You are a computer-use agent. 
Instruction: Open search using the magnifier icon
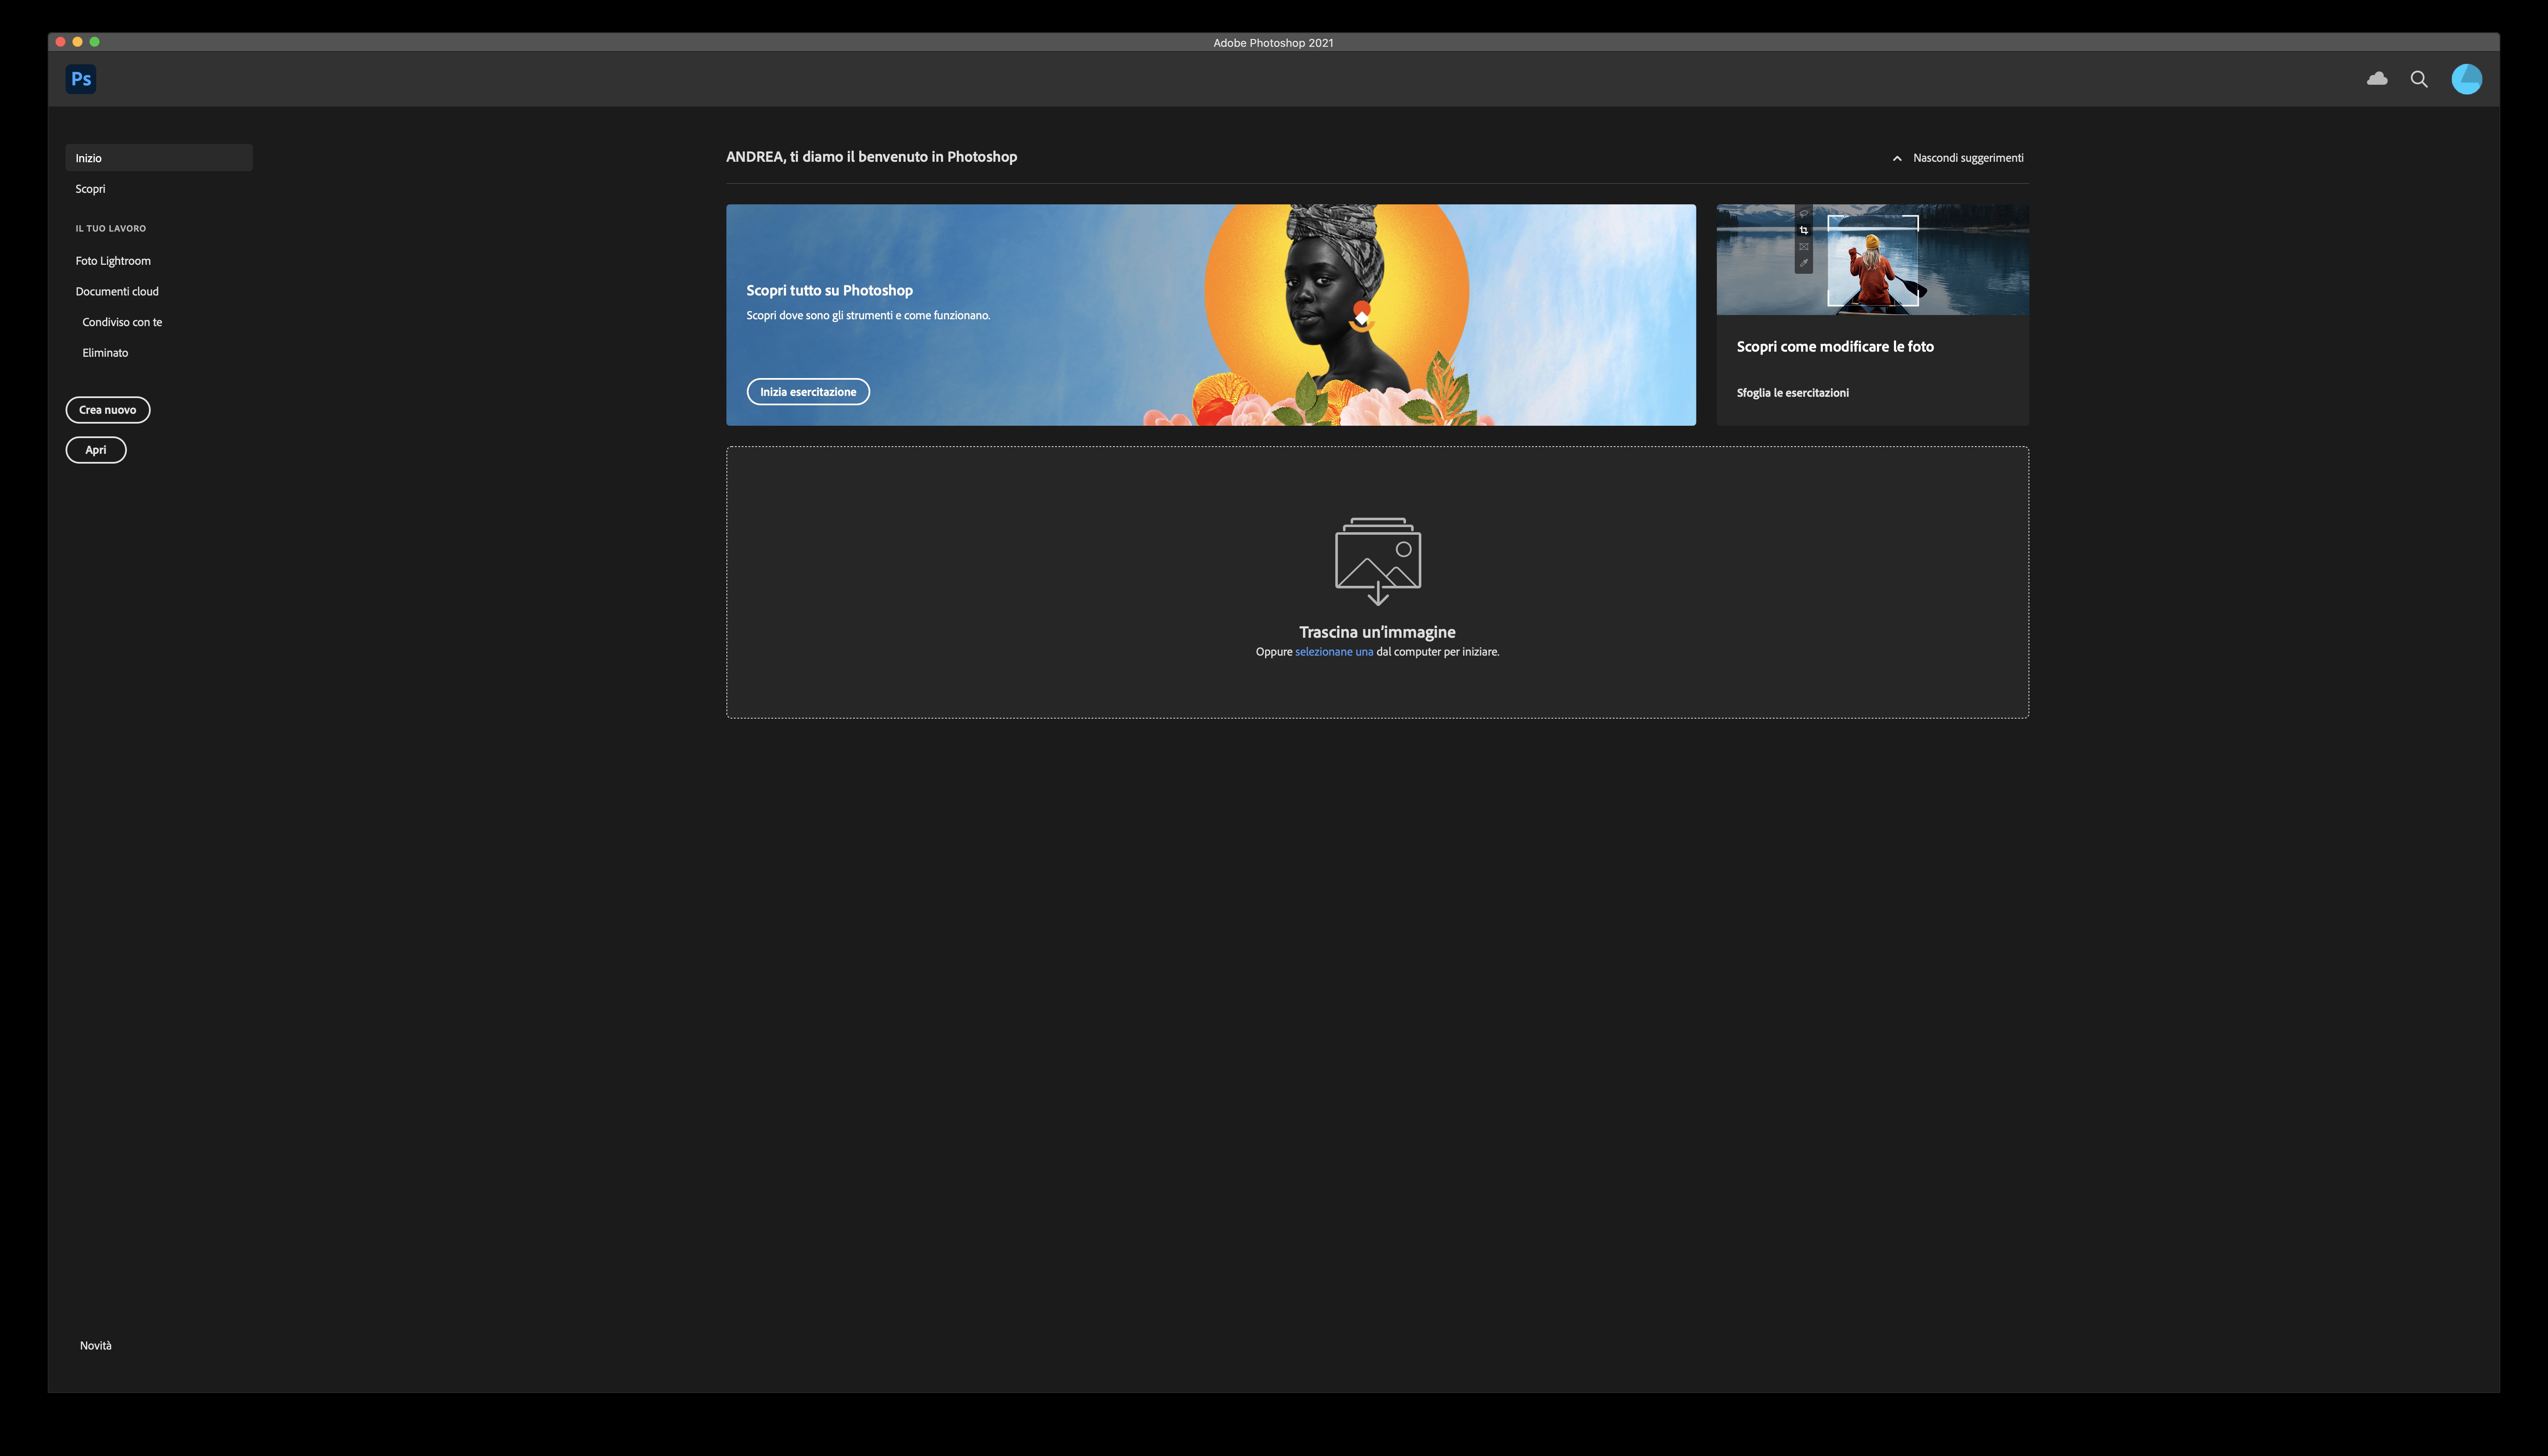pos(2420,79)
